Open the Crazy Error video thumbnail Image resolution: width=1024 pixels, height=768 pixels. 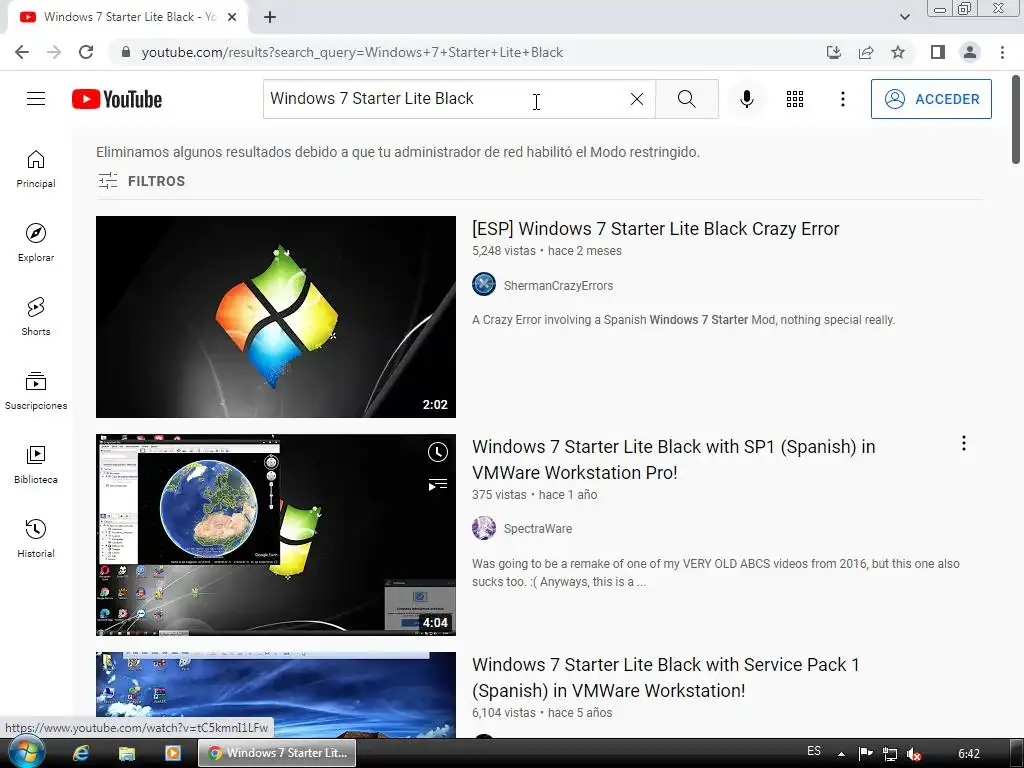(276, 317)
